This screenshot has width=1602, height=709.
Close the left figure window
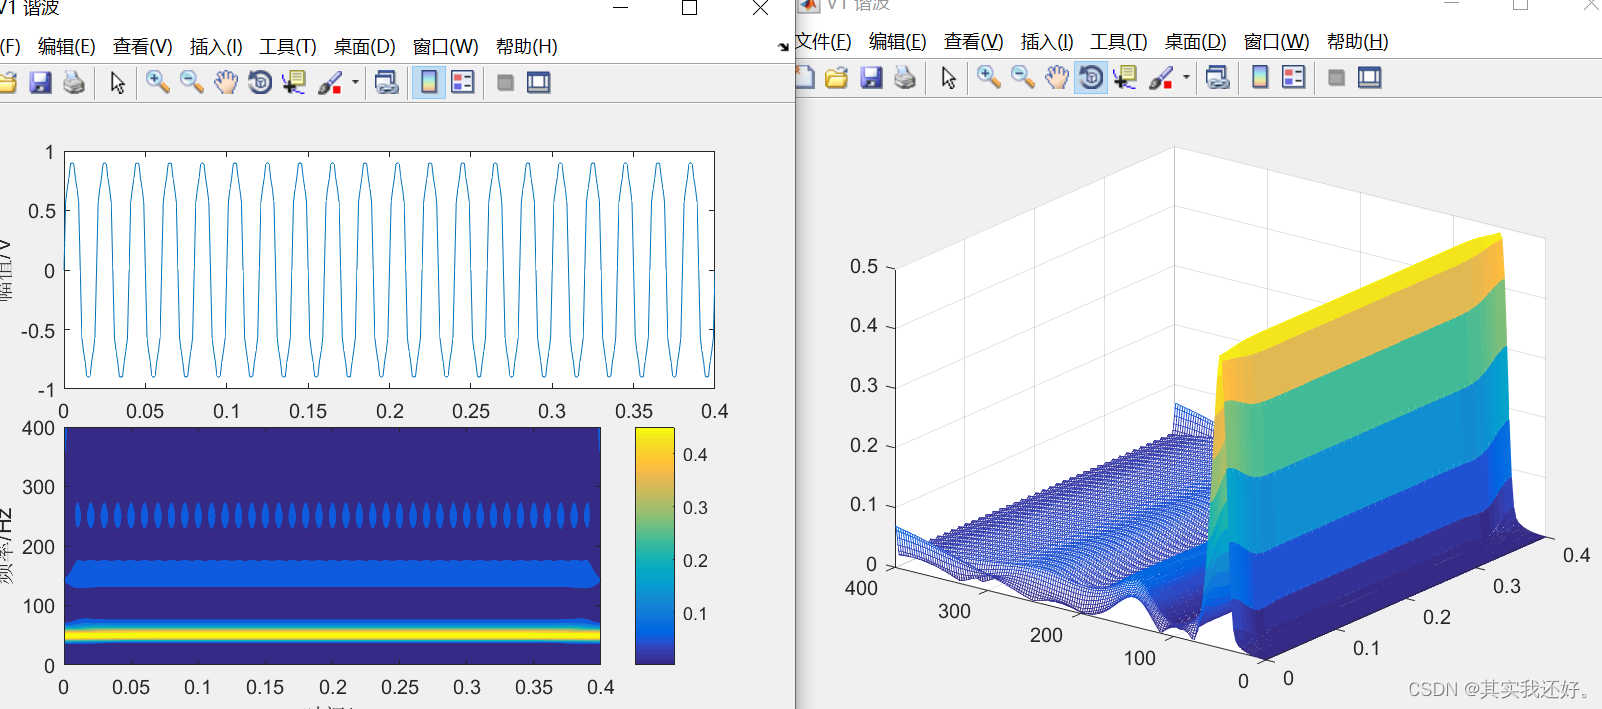click(x=760, y=8)
